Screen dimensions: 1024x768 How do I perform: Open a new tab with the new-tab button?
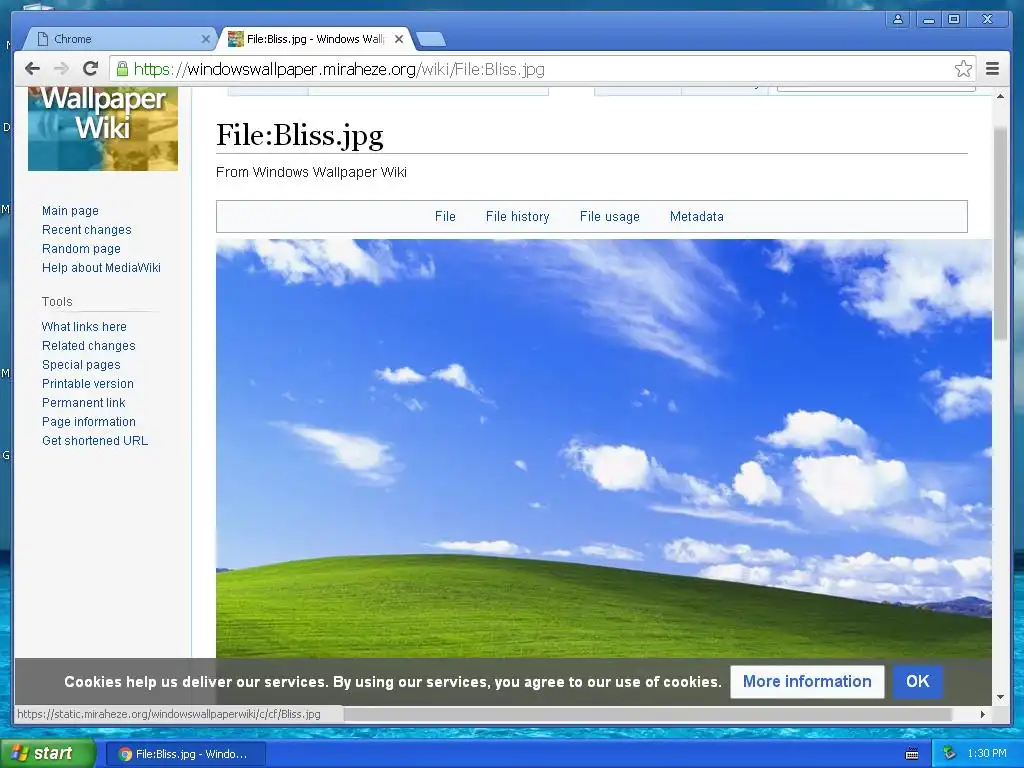(431, 39)
